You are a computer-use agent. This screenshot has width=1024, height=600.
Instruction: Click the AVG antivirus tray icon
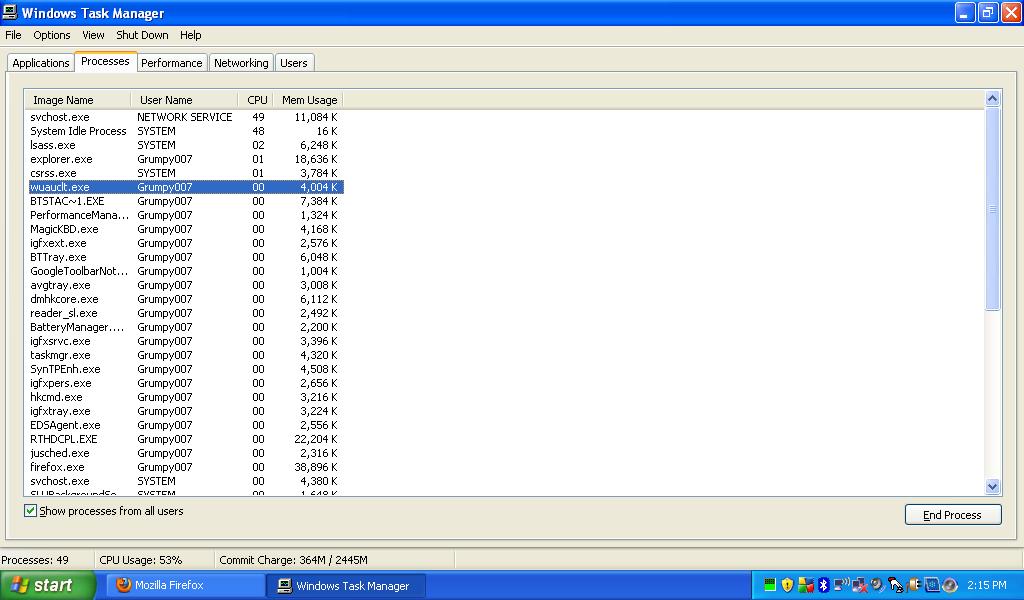tap(806, 585)
